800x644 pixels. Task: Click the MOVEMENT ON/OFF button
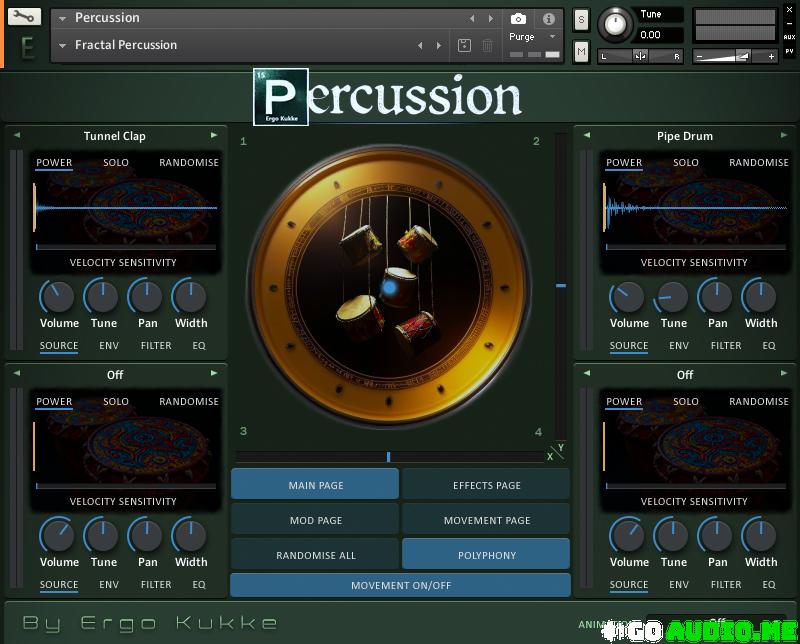(400, 585)
